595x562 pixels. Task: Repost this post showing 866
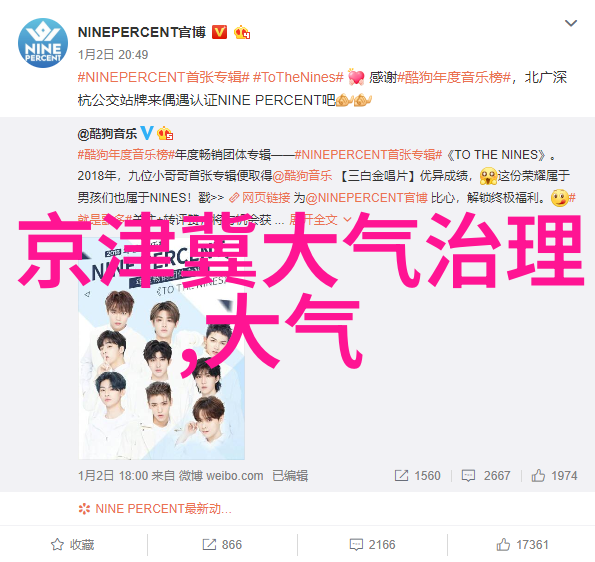[x=222, y=545]
